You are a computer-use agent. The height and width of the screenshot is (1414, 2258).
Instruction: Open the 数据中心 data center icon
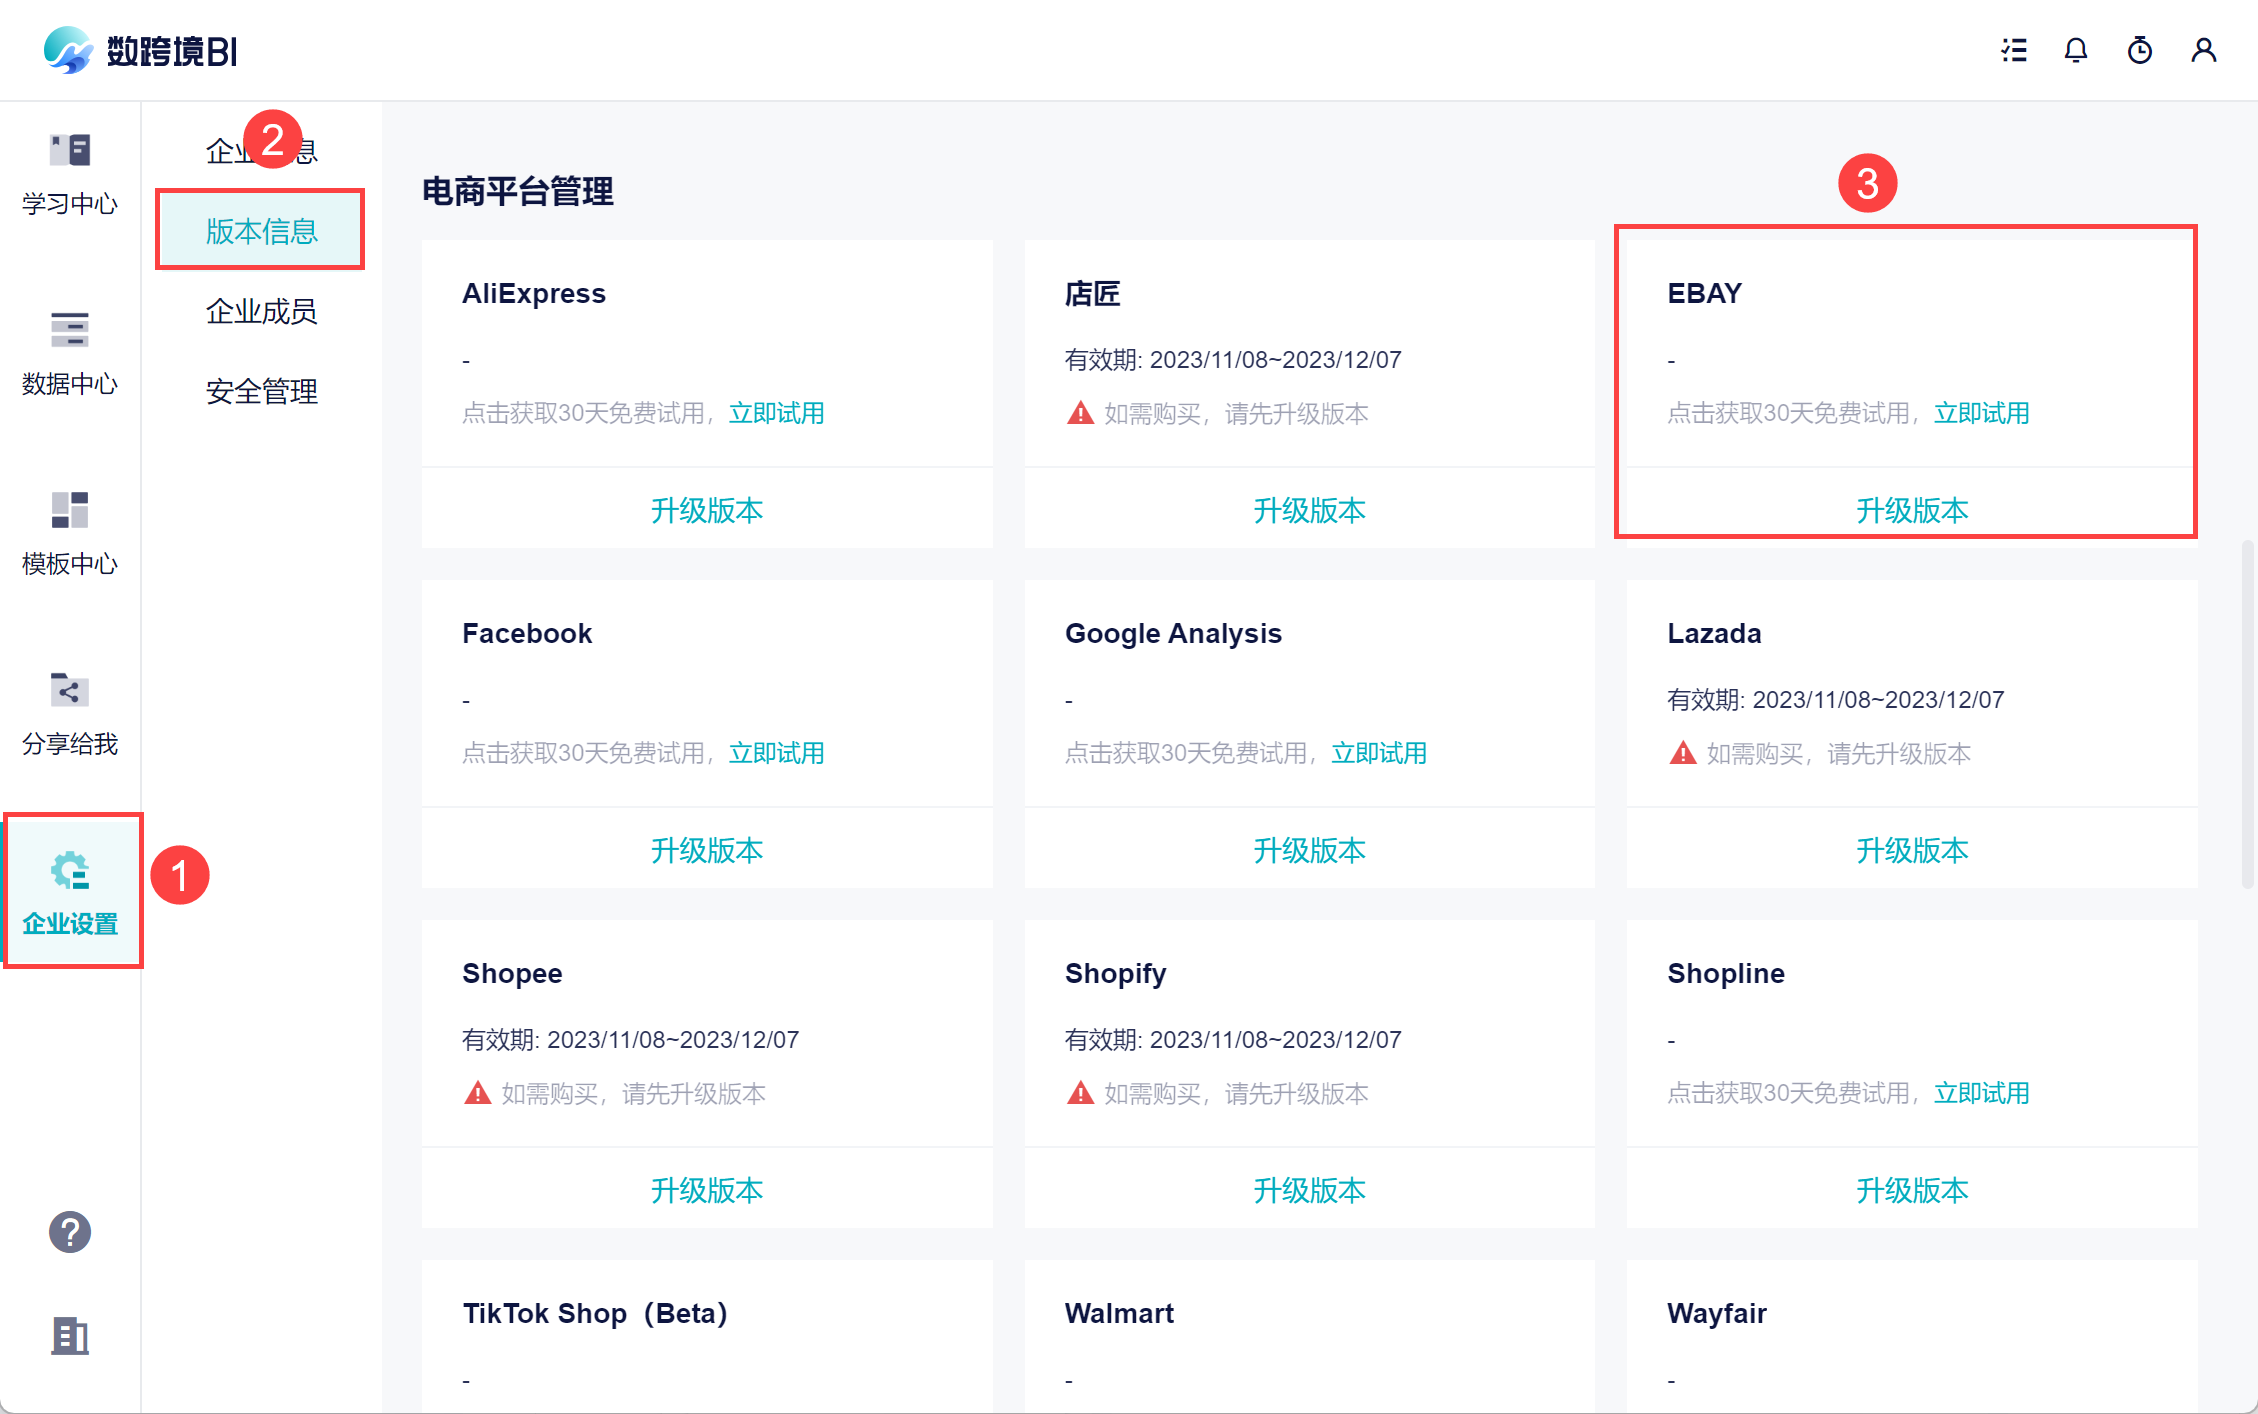tap(70, 330)
